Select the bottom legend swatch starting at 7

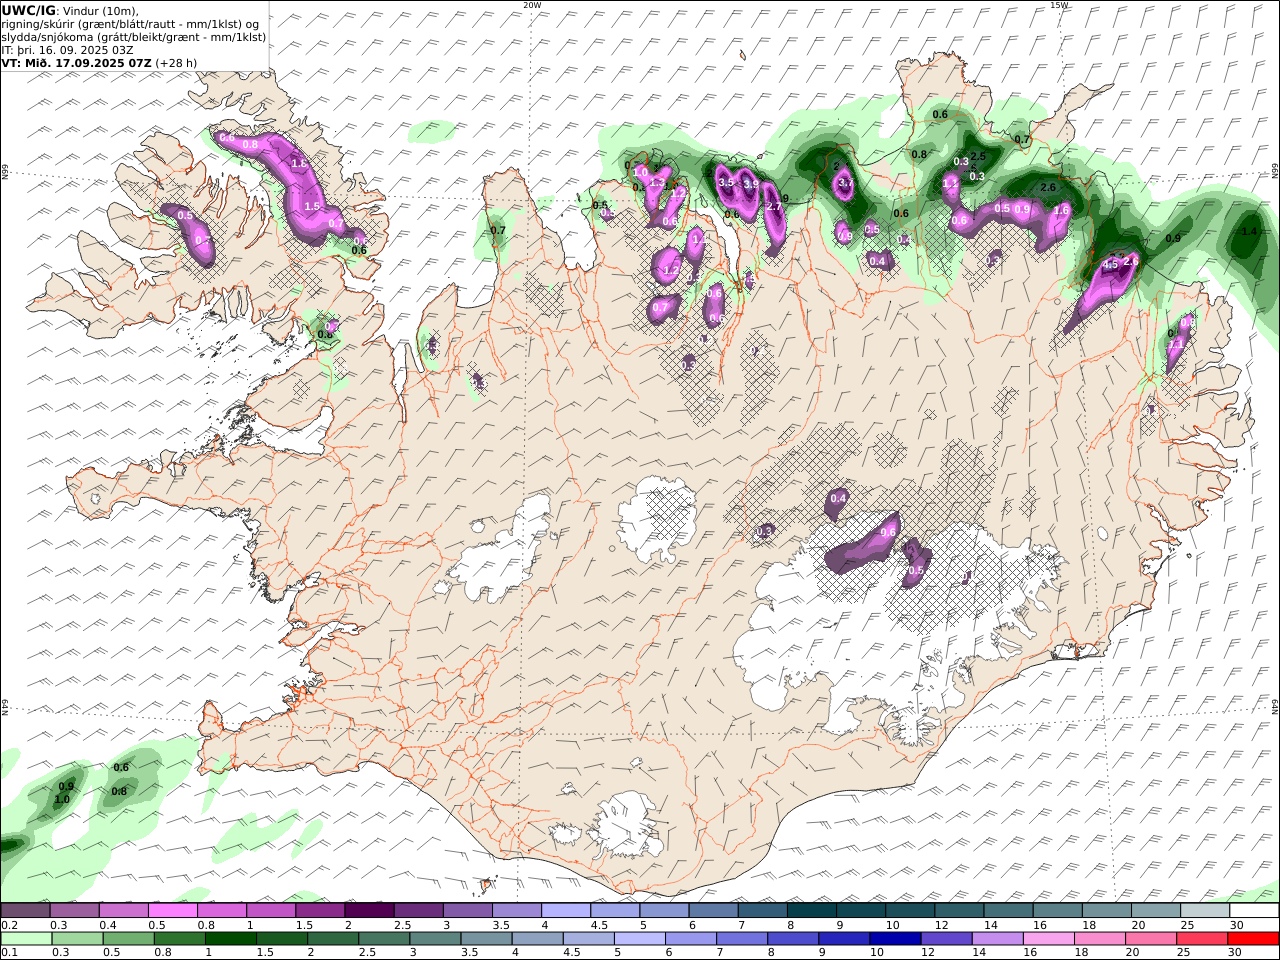742,939
